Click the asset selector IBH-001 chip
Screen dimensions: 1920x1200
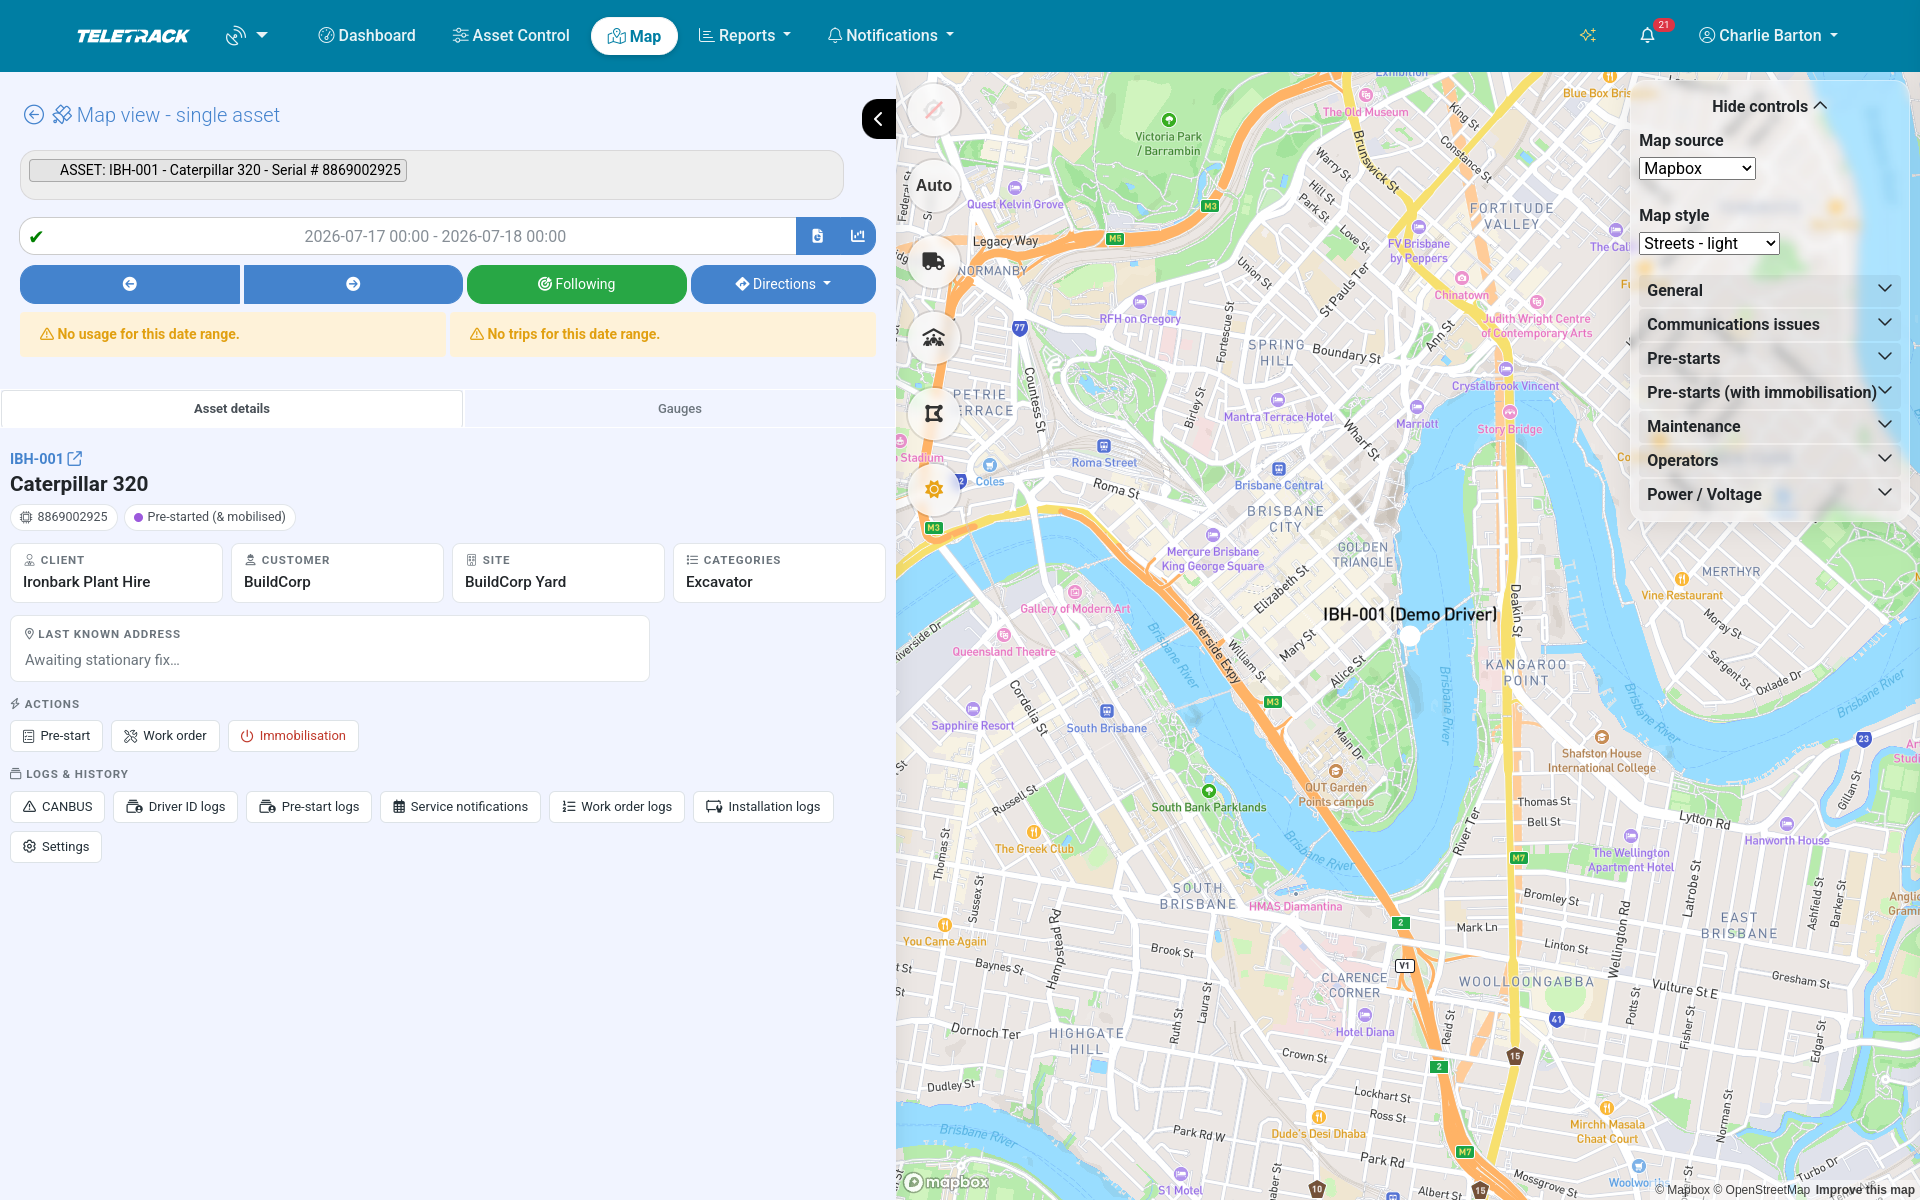point(218,170)
